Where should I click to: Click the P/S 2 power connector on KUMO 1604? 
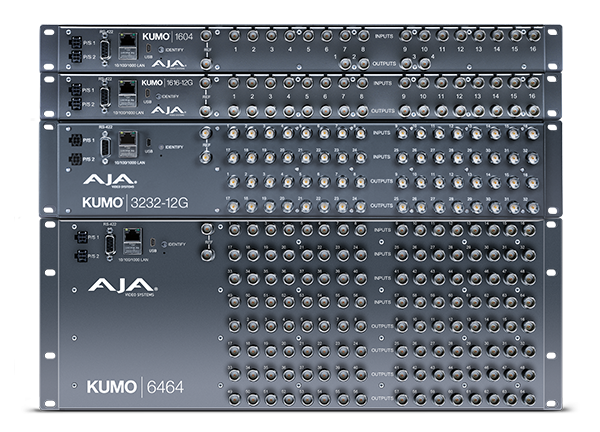pos(75,57)
